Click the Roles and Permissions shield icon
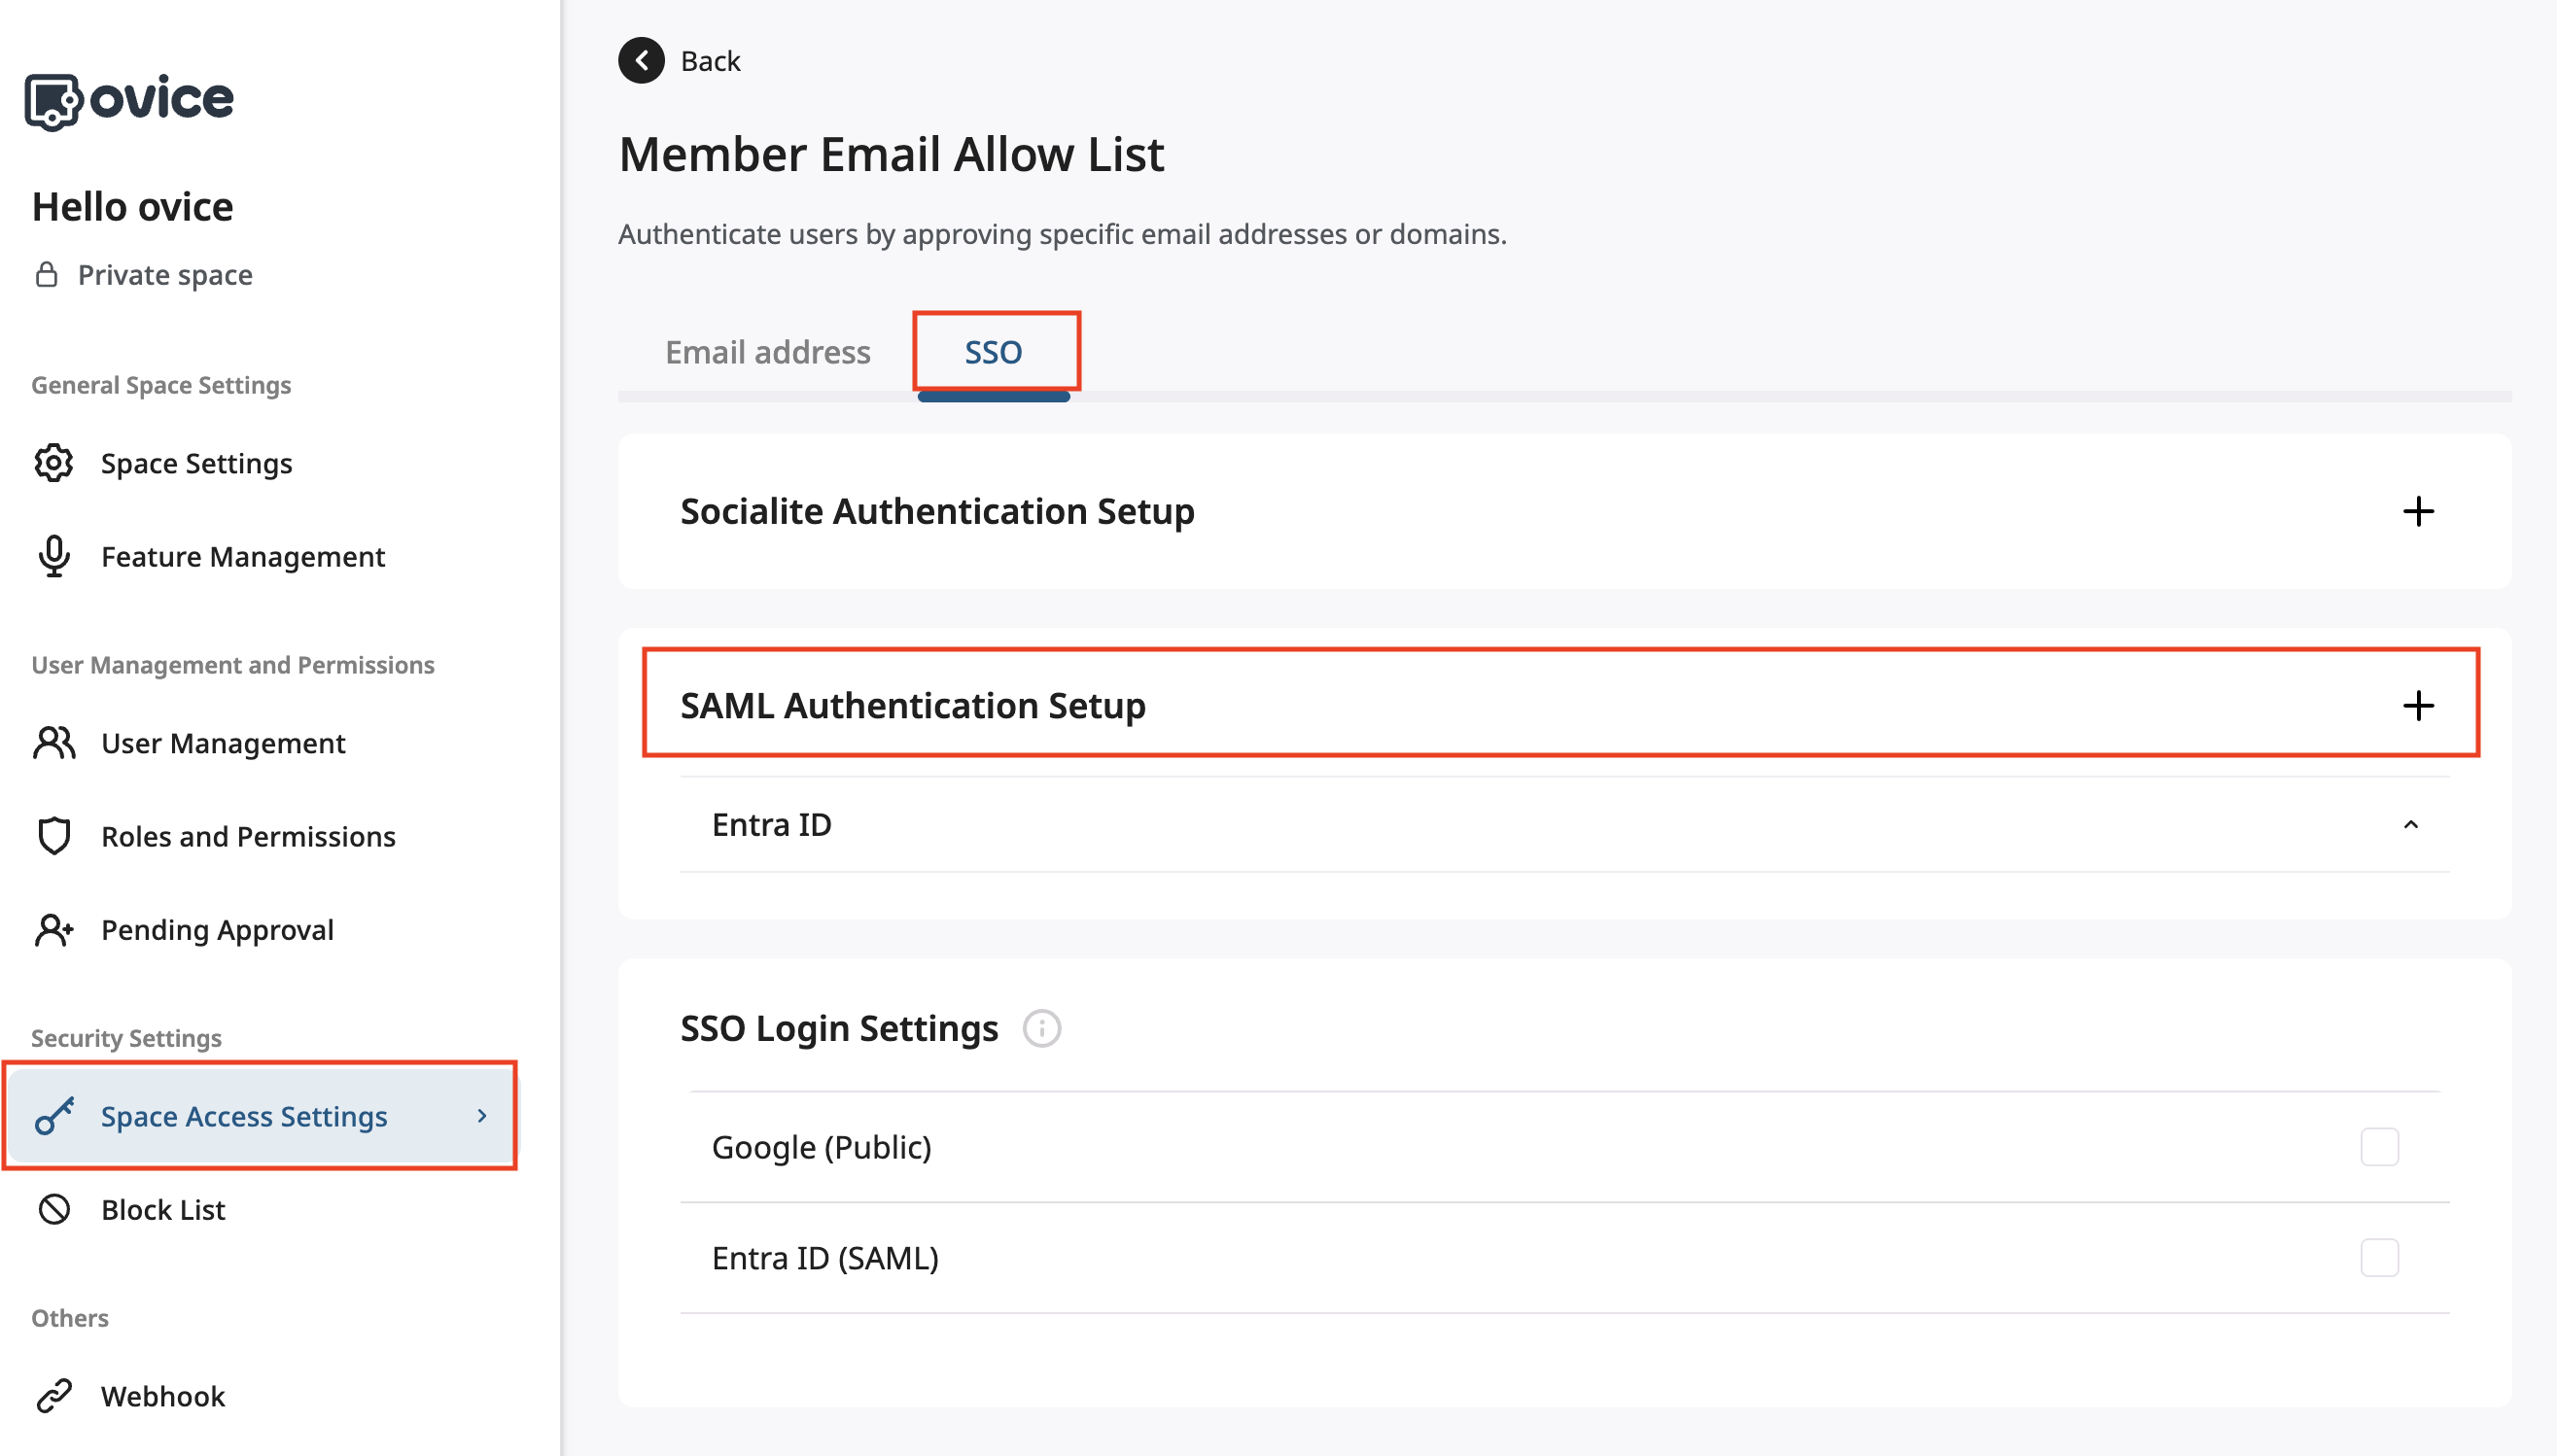The image size is (2557, 1456). click(x=54, y=836)
